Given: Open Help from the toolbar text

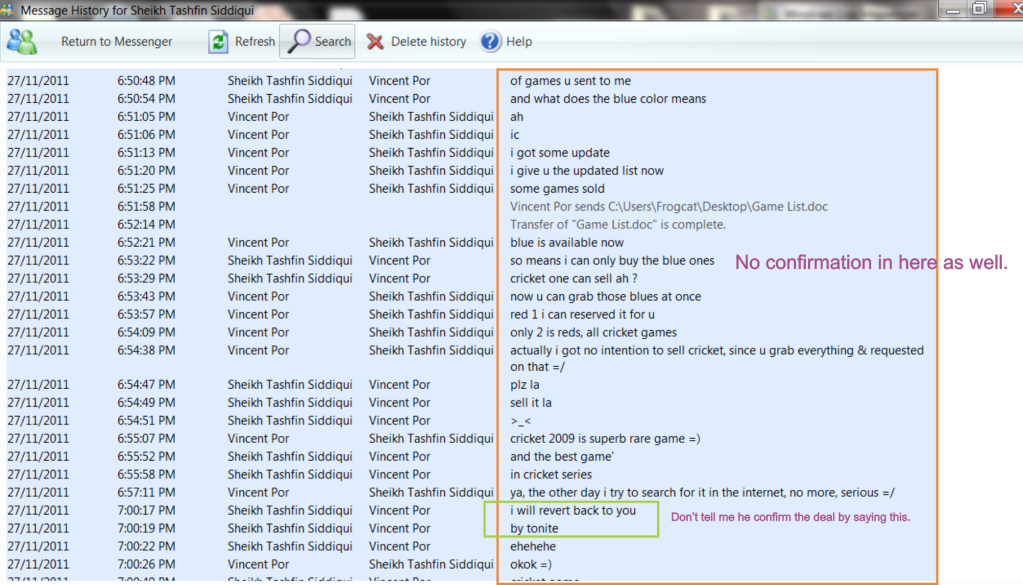Looking at the screenshot, I should click(x=519, y=42).
